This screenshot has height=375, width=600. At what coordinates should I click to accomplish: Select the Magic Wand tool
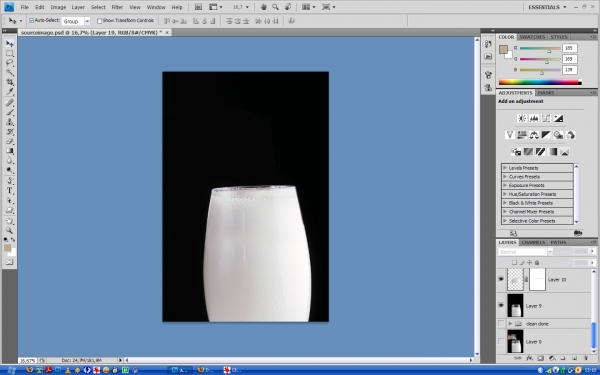10,73
